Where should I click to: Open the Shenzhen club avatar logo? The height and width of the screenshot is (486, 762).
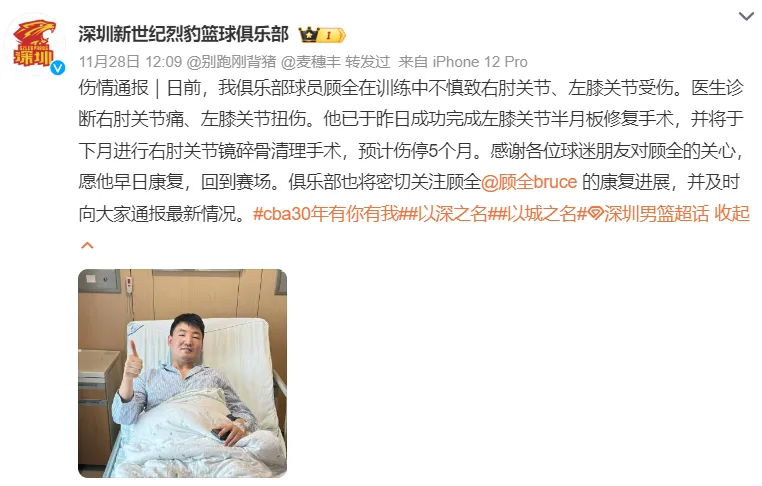(x=34, y=45)
